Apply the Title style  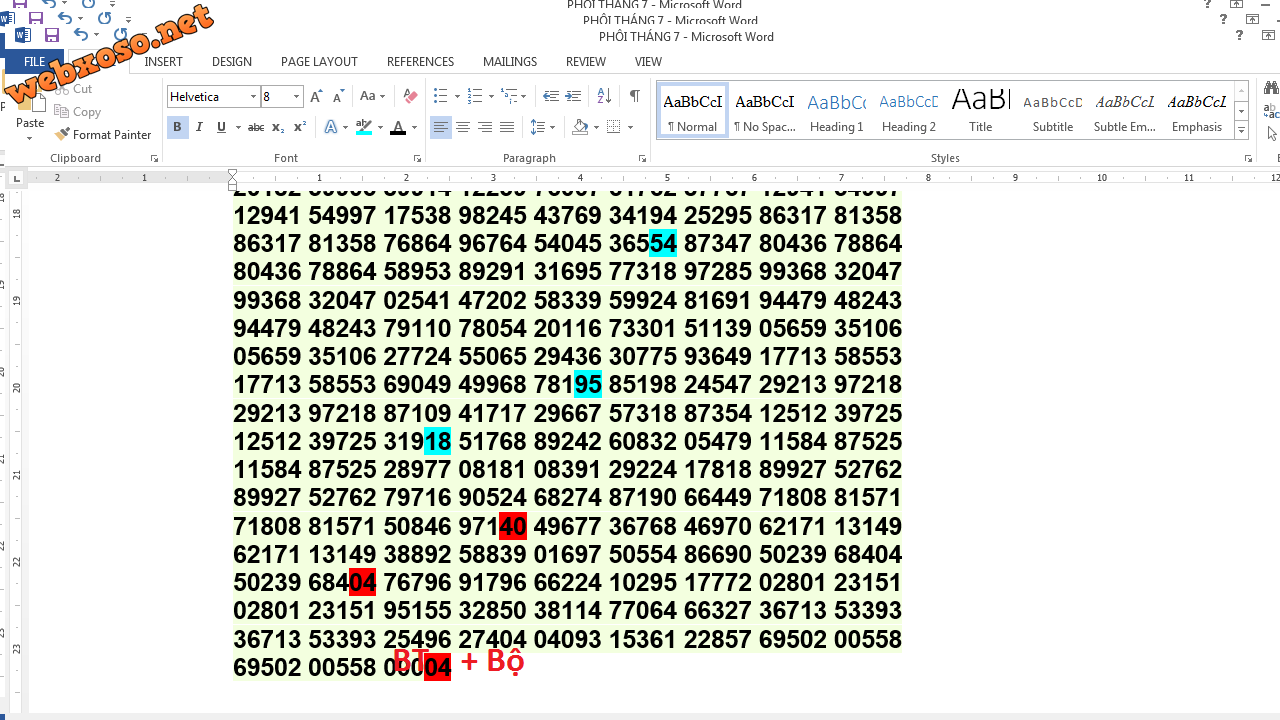[x=980, y=110]
